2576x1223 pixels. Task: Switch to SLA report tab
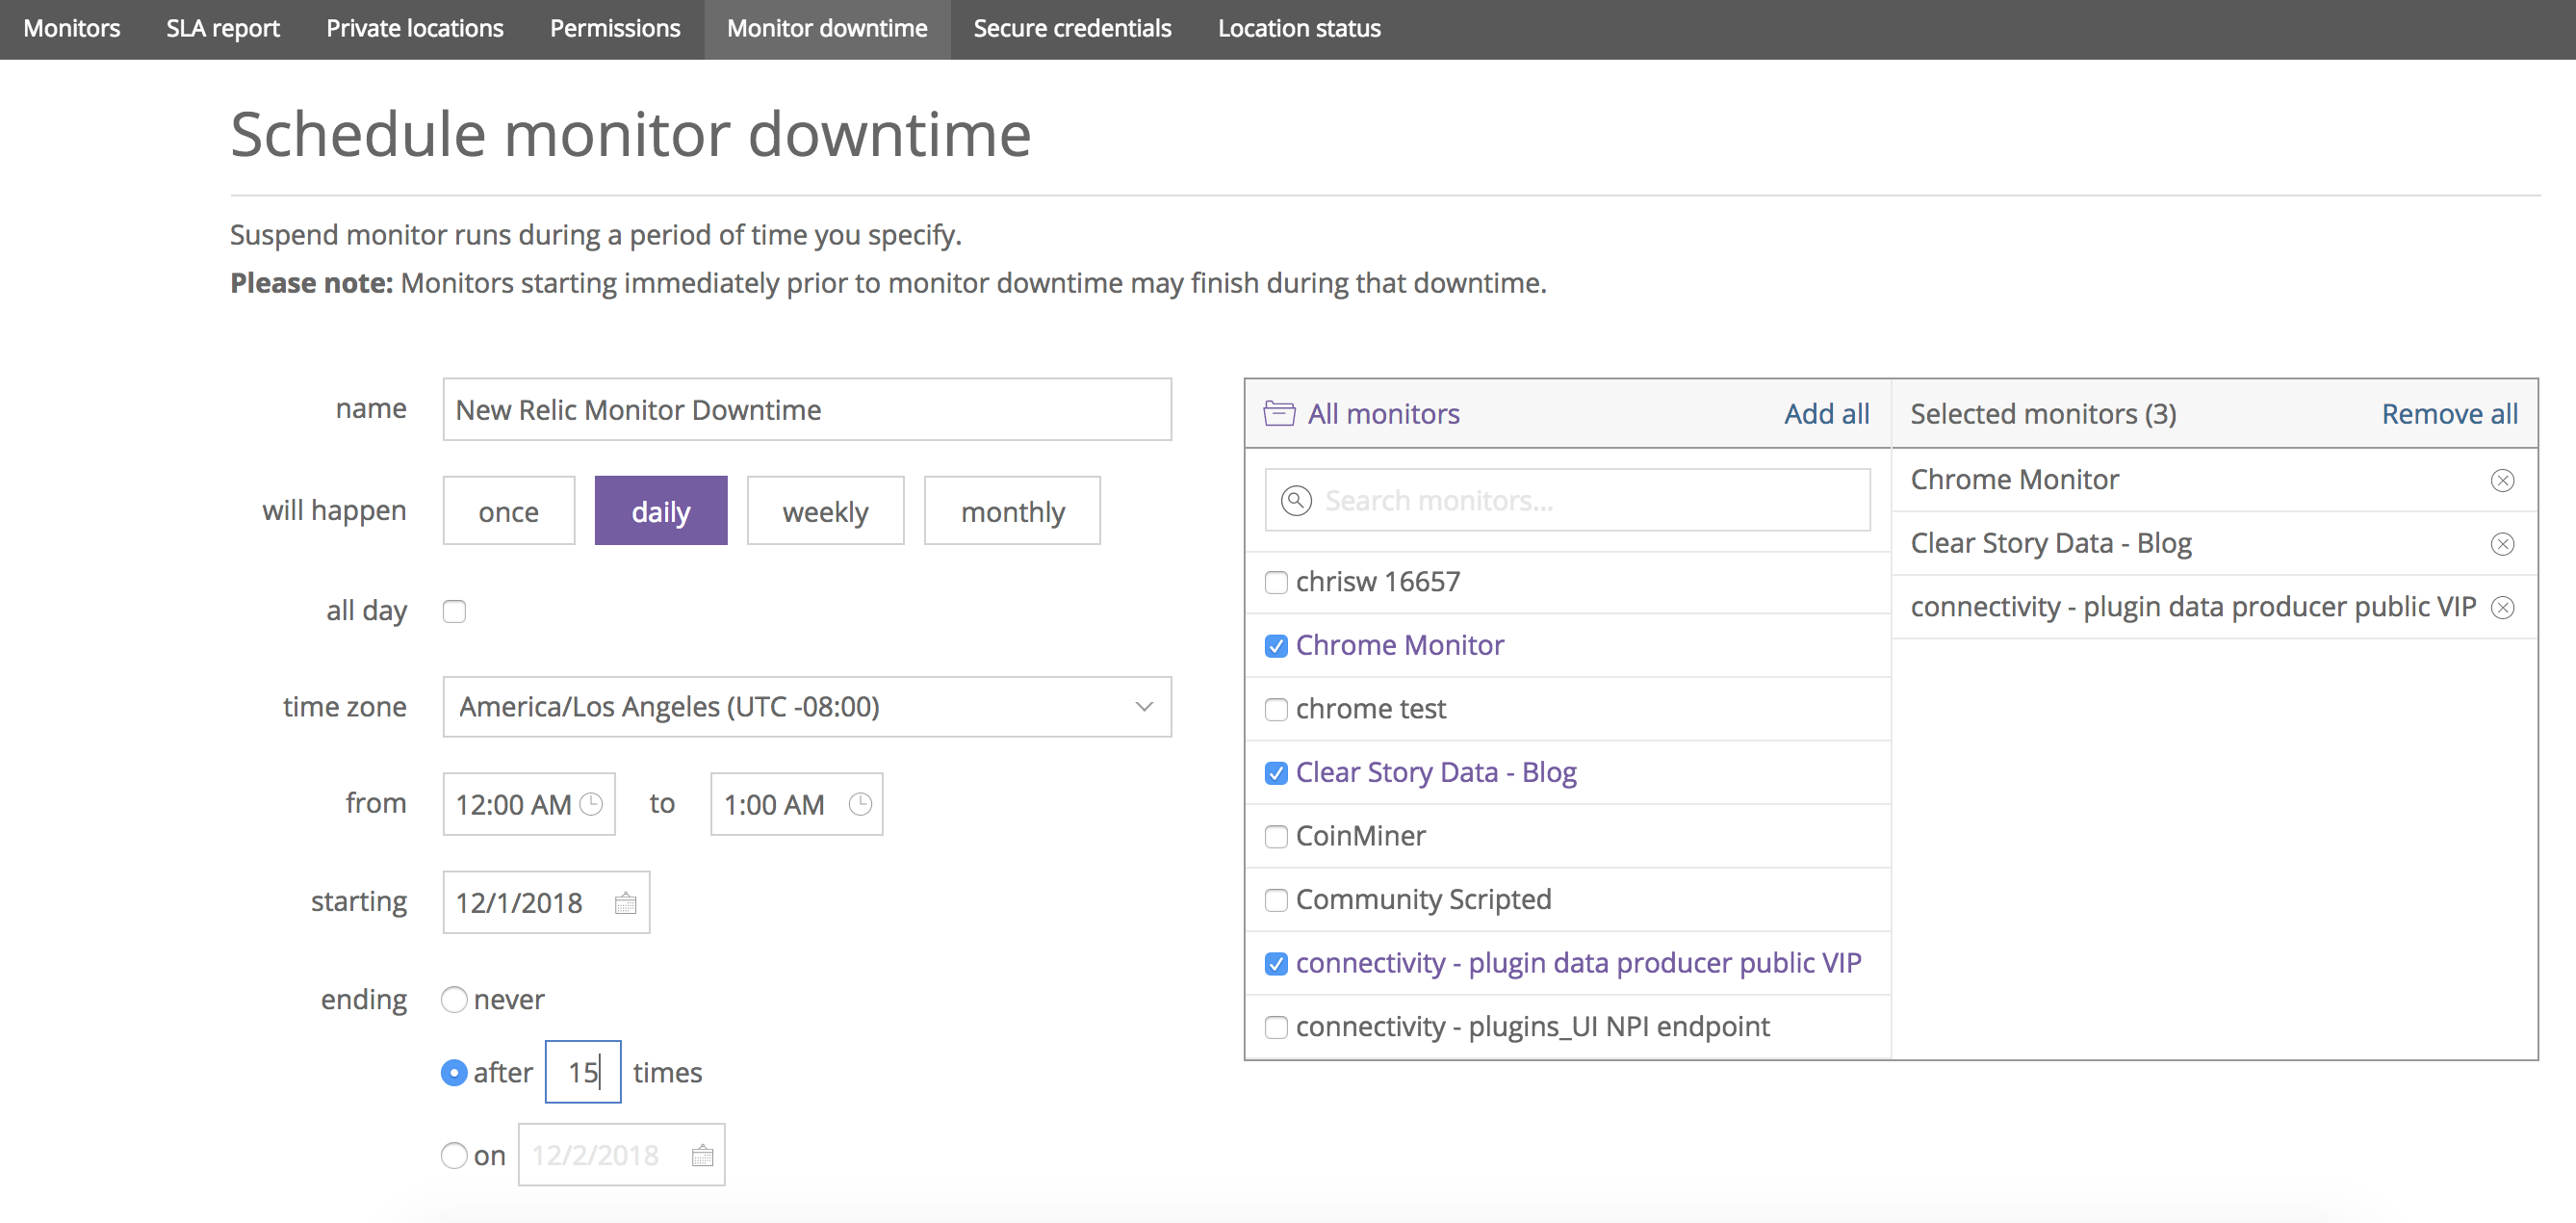[223, 28]
